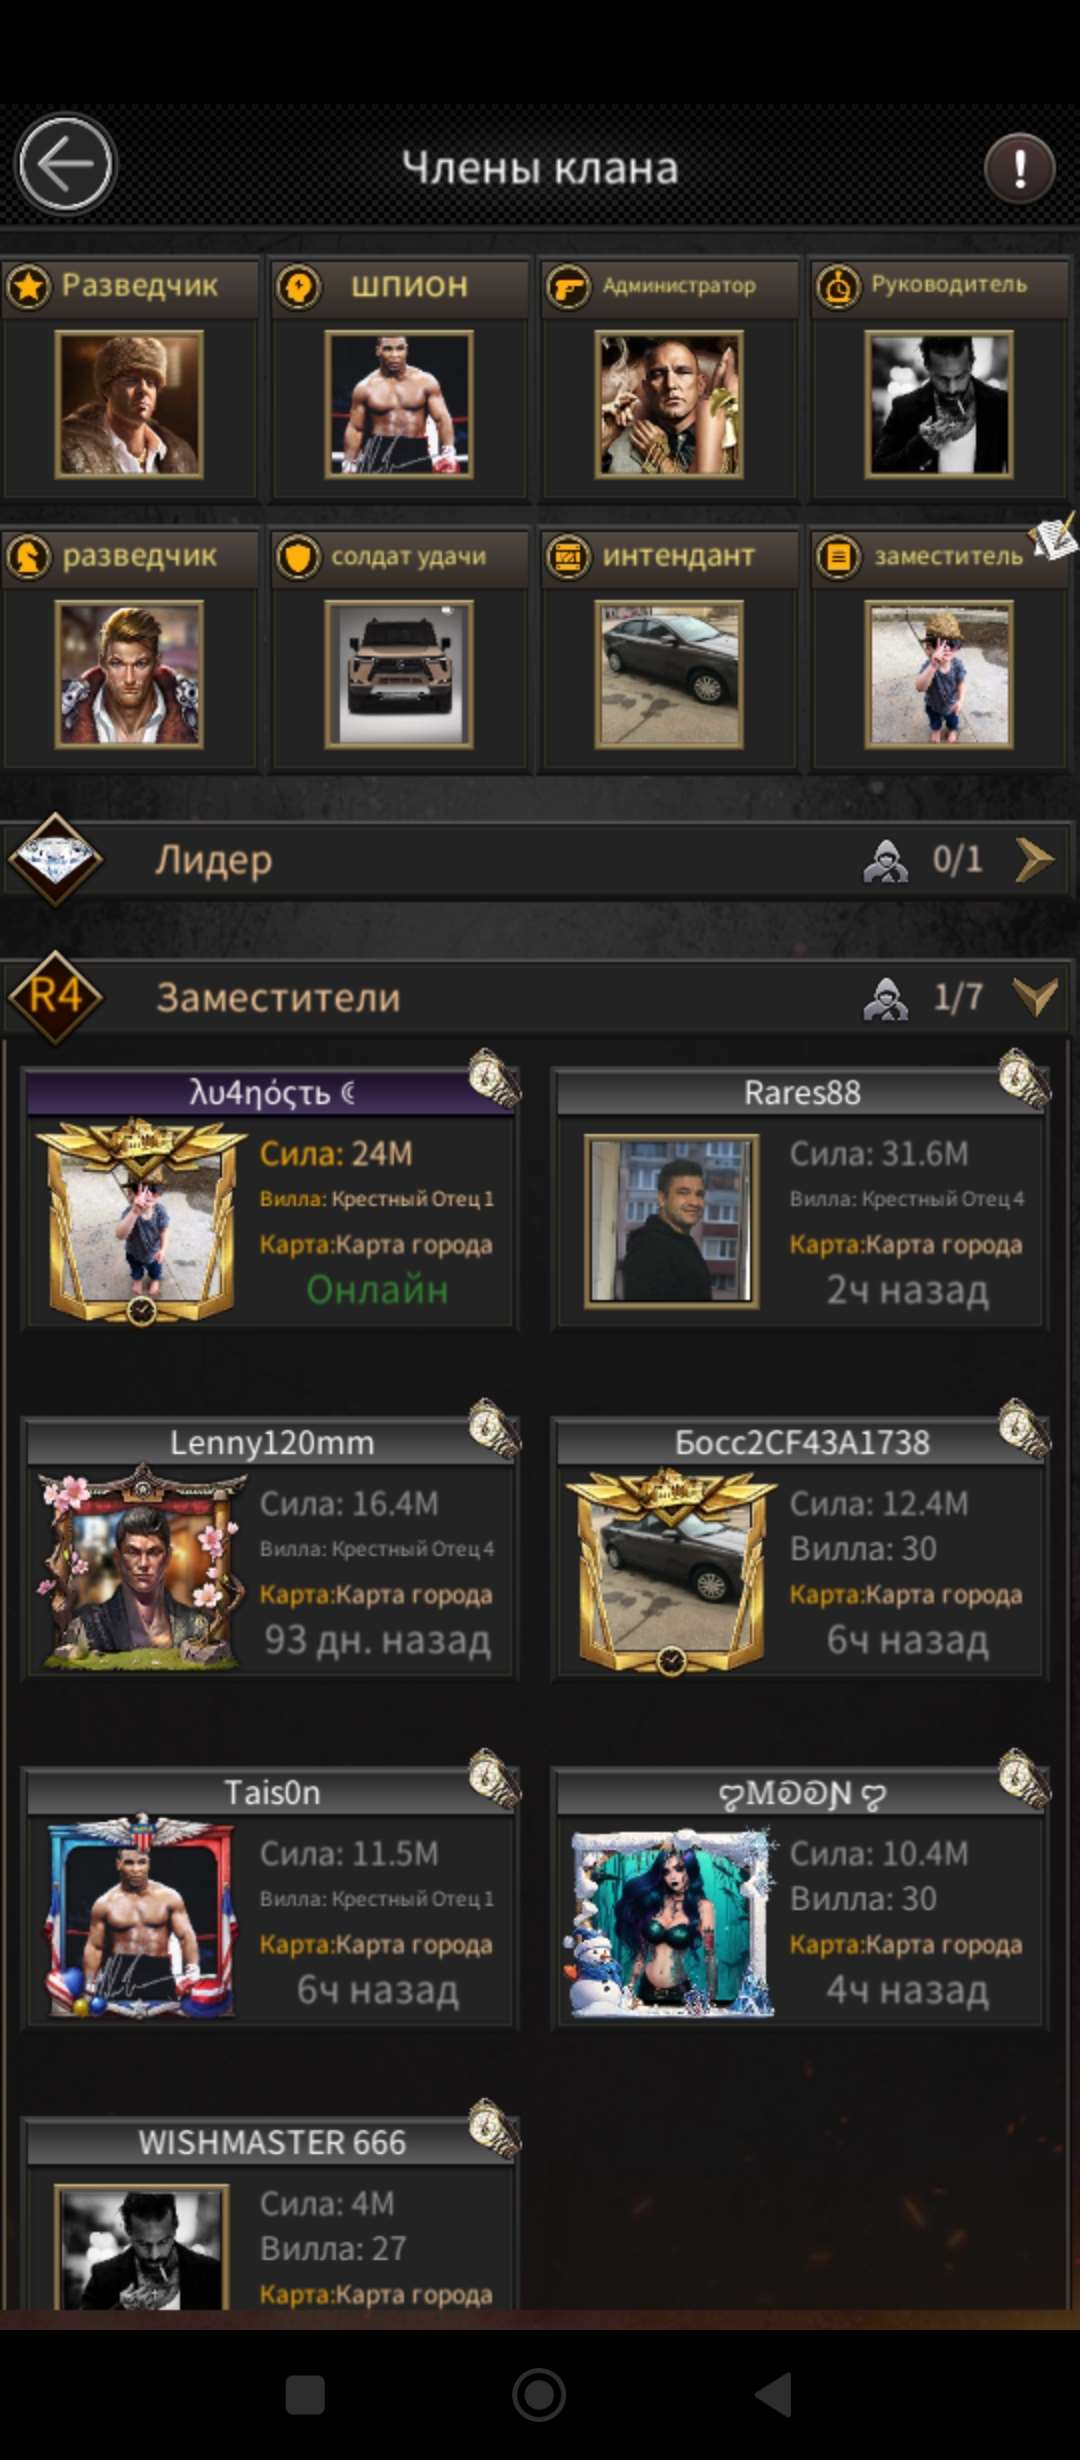Open the exclamation info icon
The image size is (1080, 2460).
pyautogui.click(x=1019, y=168)
